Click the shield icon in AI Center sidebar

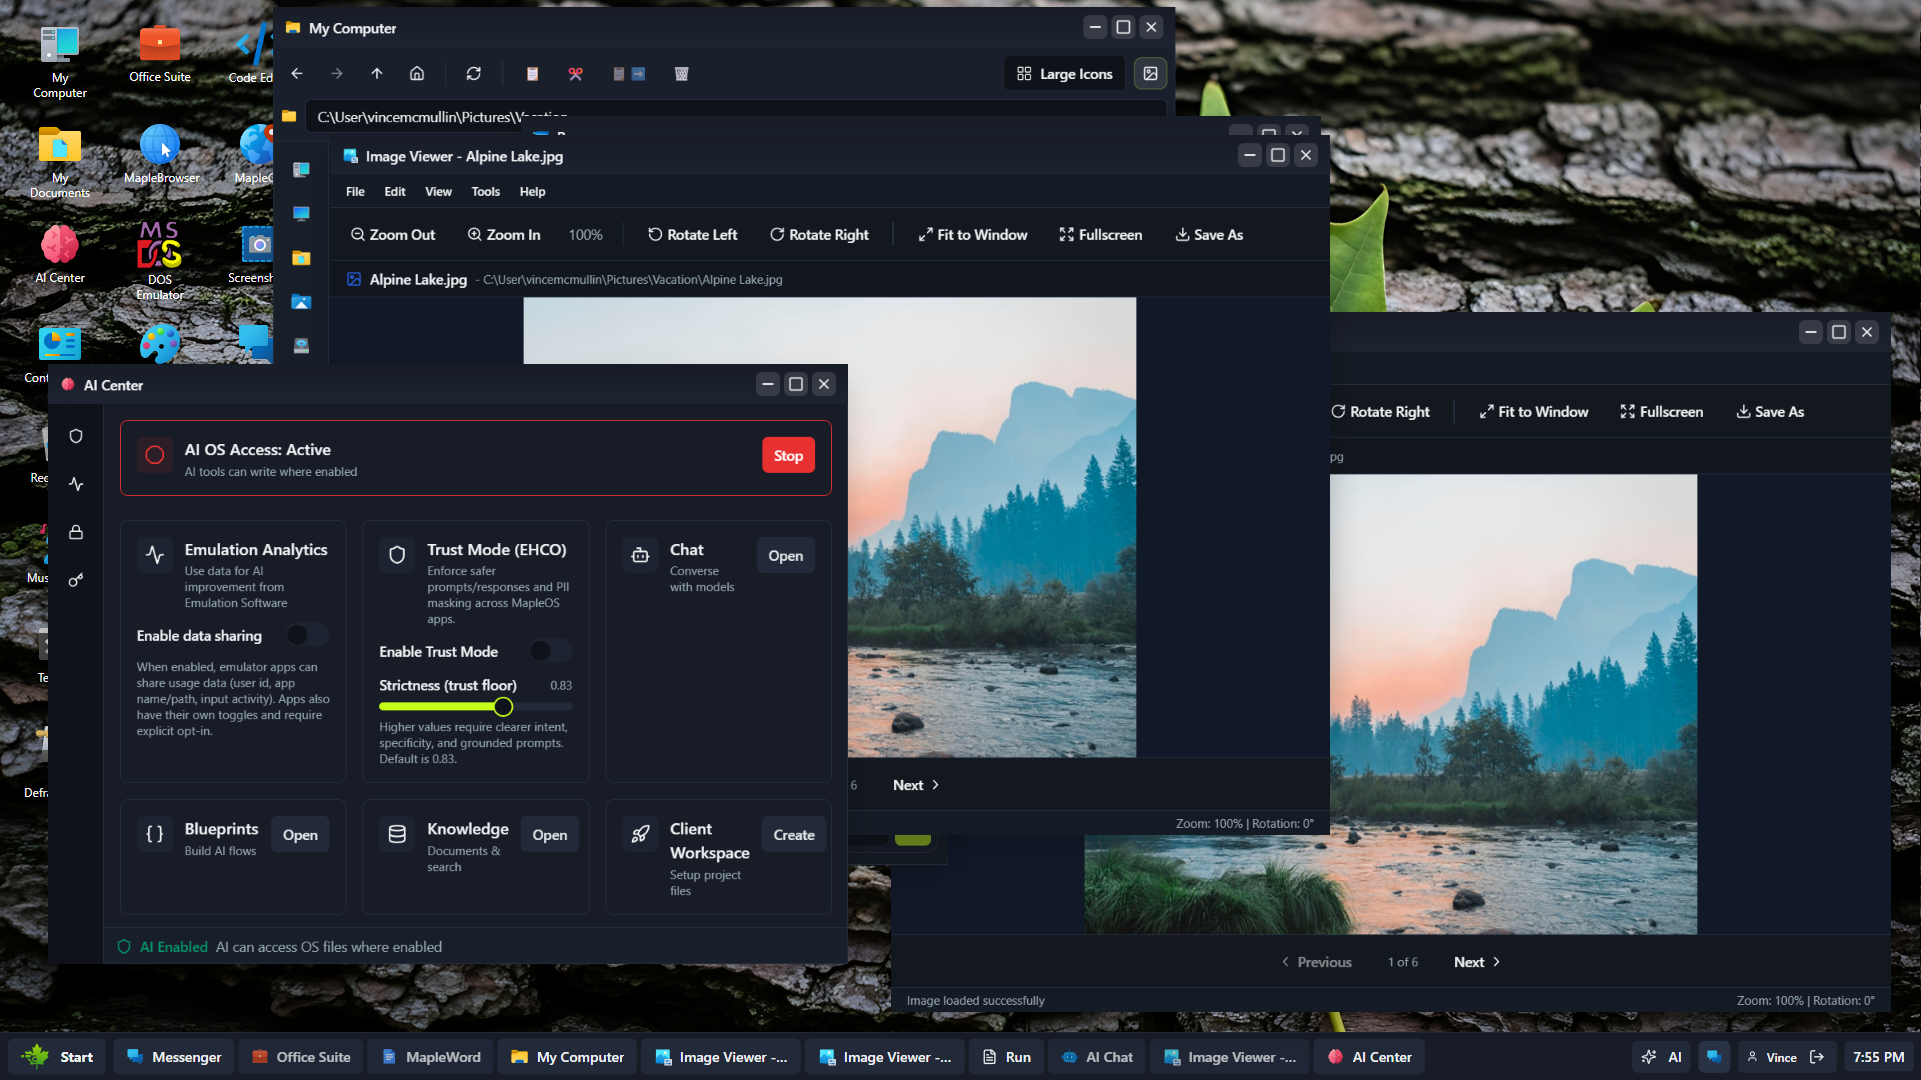[76, 436]
